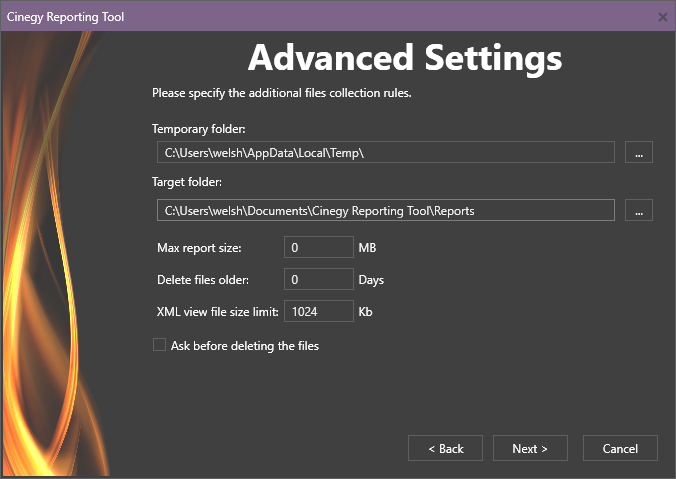Browse for the Temporary folder location

(x=639, y=152)
